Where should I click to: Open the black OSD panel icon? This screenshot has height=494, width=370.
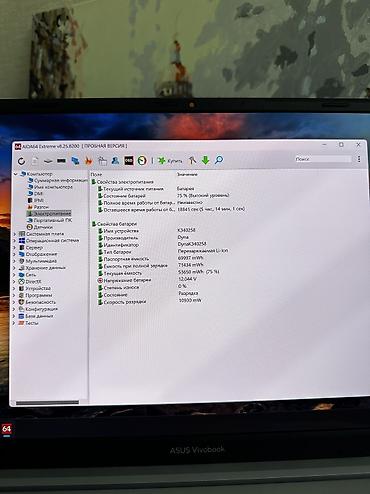coord(129,161)
